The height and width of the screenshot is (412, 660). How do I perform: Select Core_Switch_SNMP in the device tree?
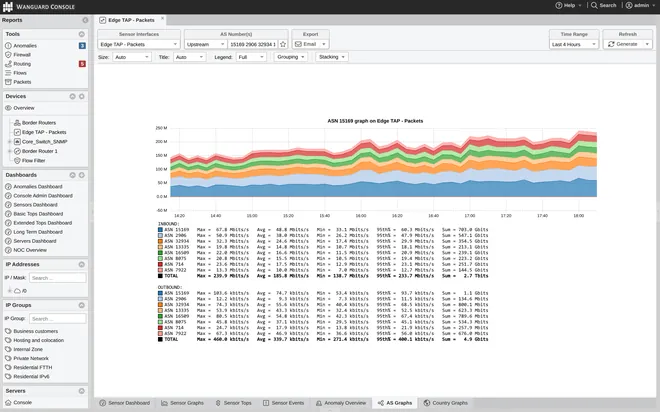click(45, 142)
